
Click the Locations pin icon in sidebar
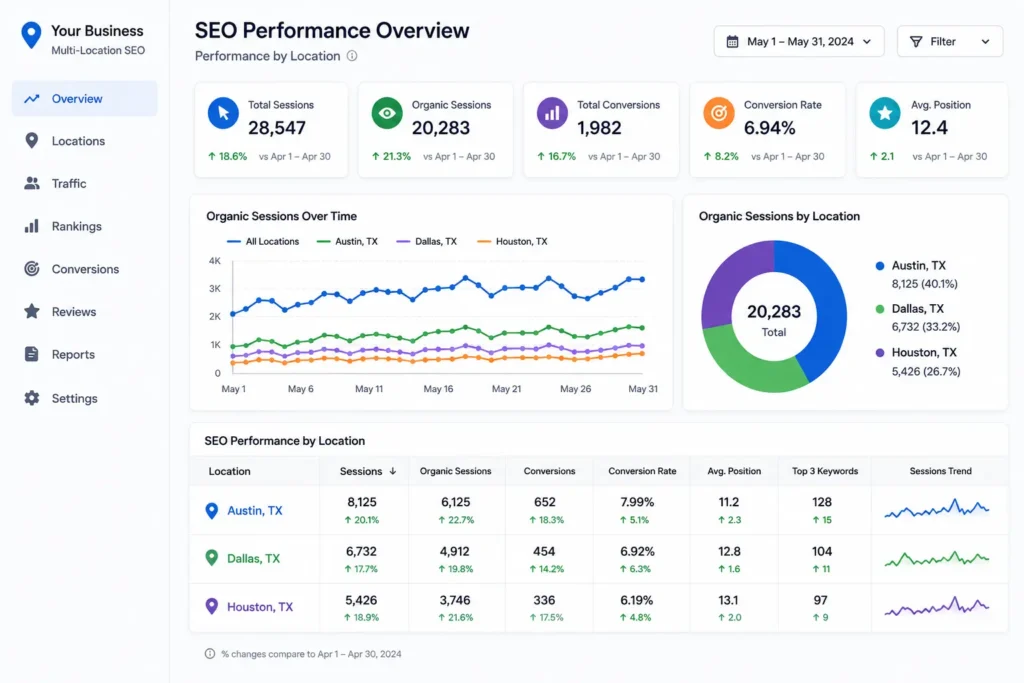31,141
